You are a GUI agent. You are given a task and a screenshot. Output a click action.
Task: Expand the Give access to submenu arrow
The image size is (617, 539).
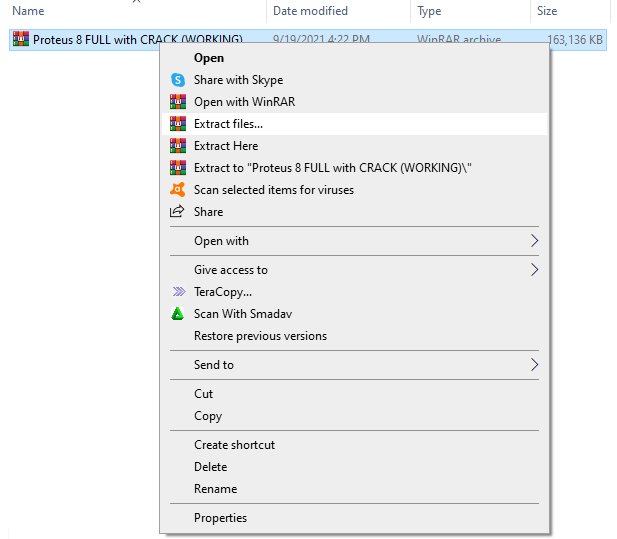(534, 270)
